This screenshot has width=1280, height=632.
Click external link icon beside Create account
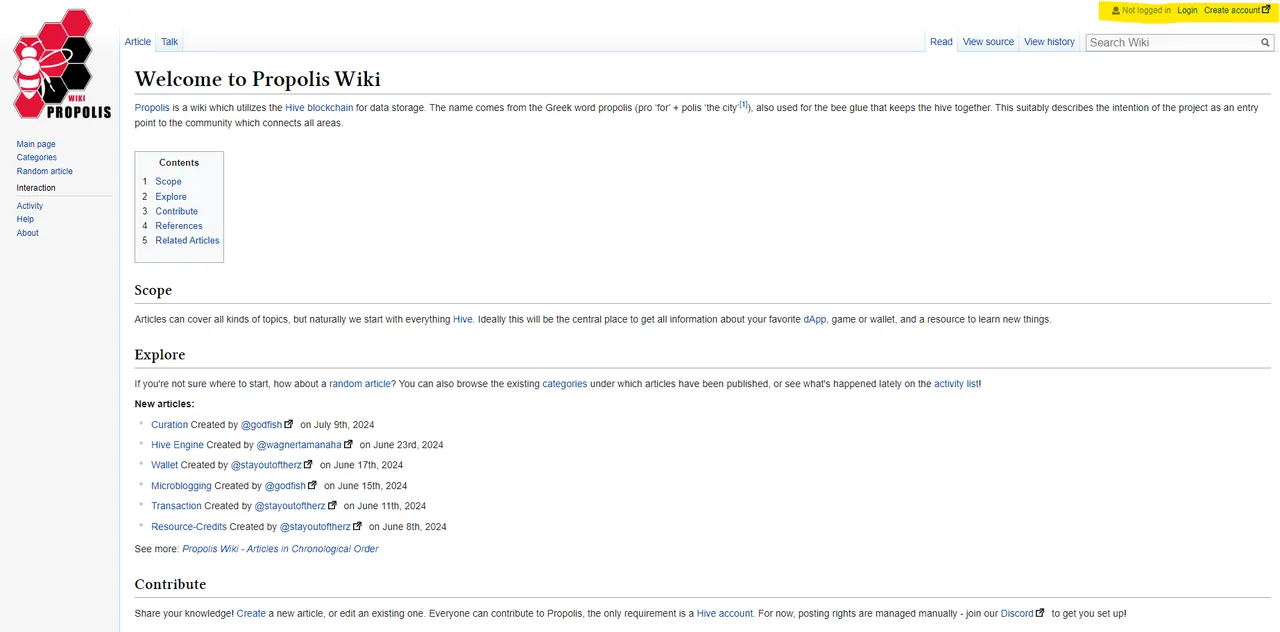[1266, 10]
